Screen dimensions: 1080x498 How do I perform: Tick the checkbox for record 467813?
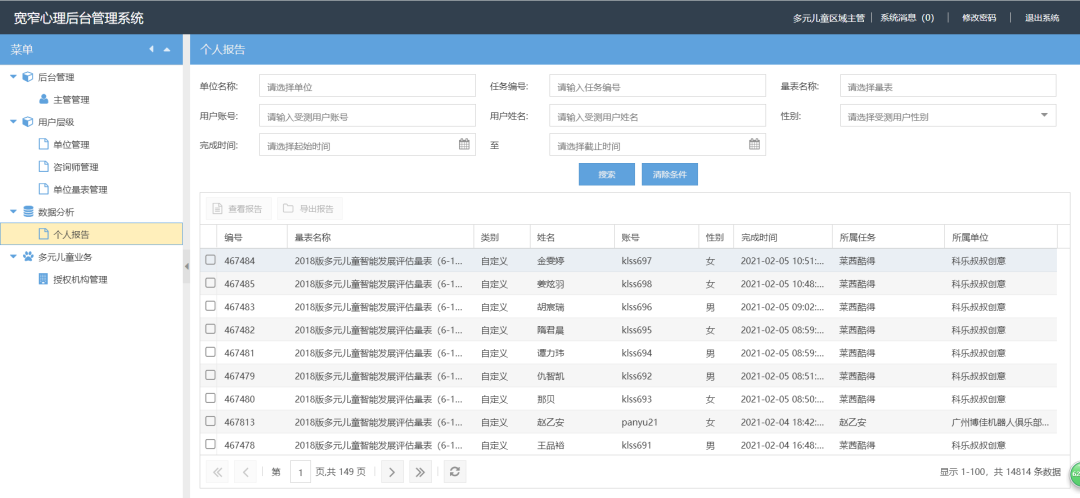[210, 421]
